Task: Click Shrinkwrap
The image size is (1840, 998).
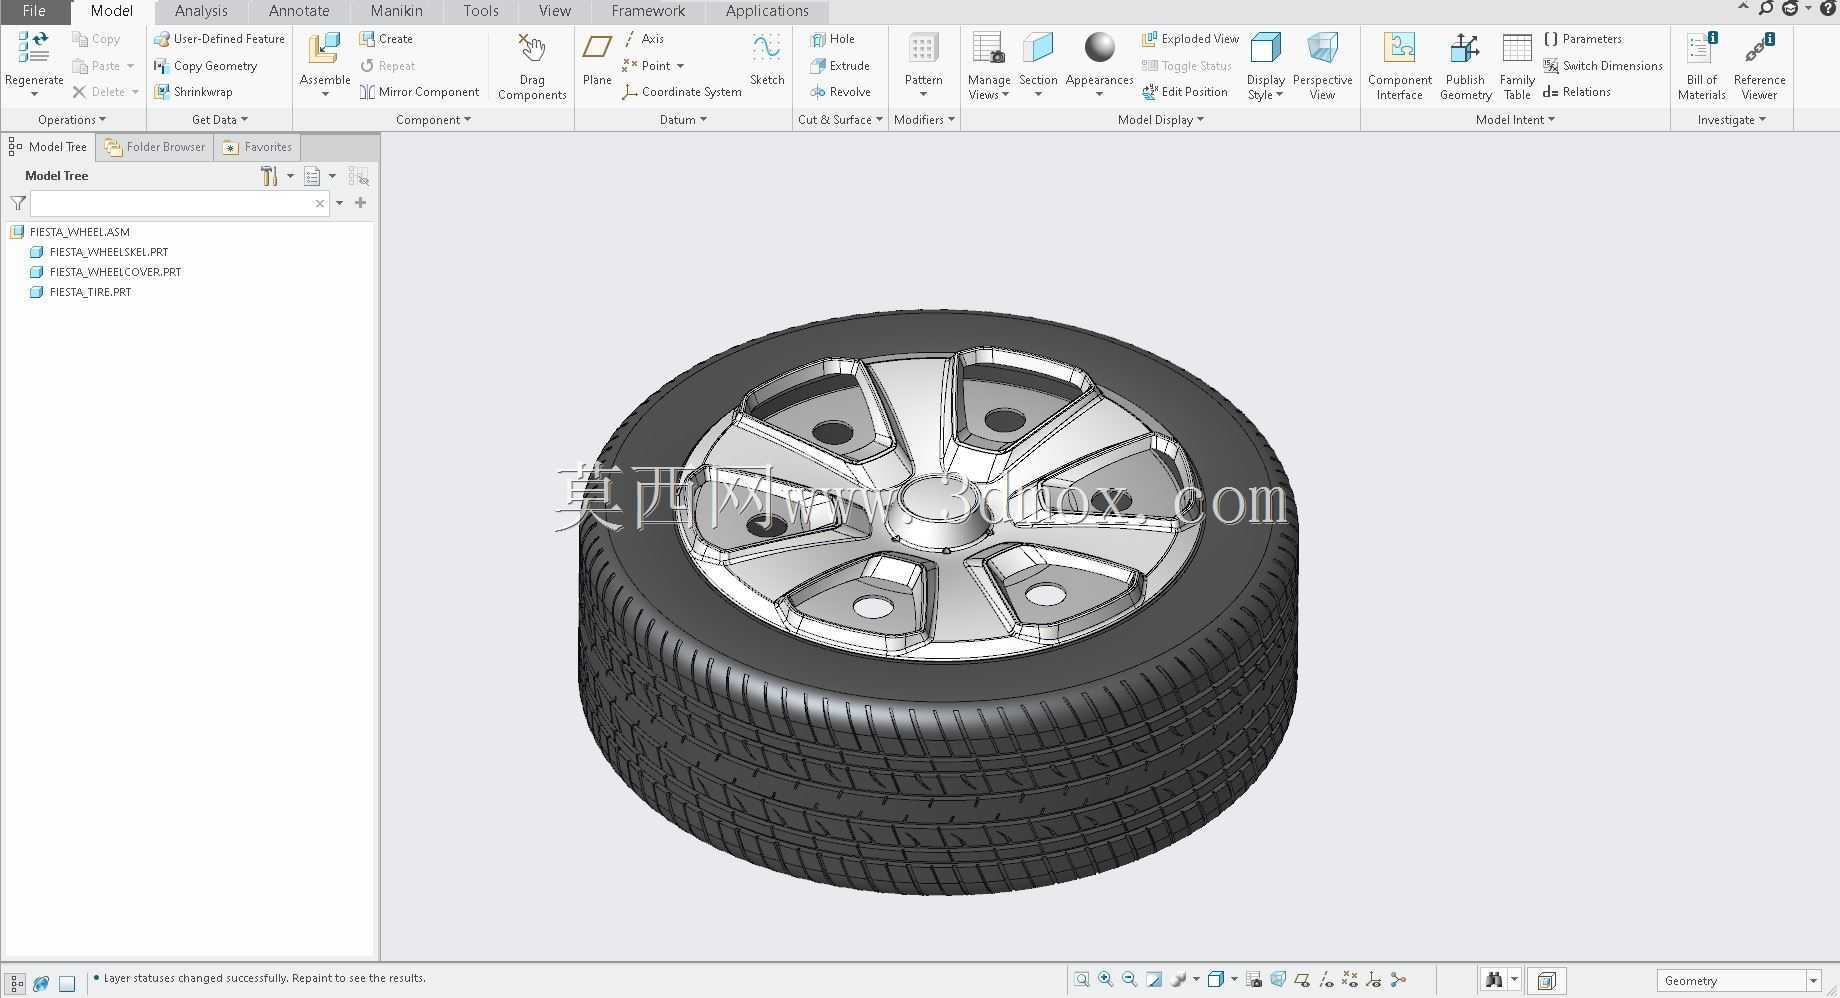Action: [x=193, y=92]
